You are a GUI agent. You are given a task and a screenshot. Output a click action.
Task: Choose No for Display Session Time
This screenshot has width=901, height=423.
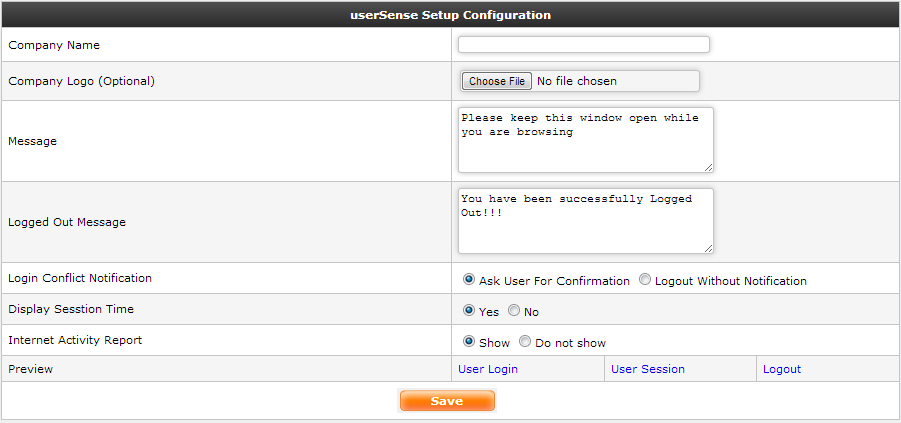(x=514, y=311)
